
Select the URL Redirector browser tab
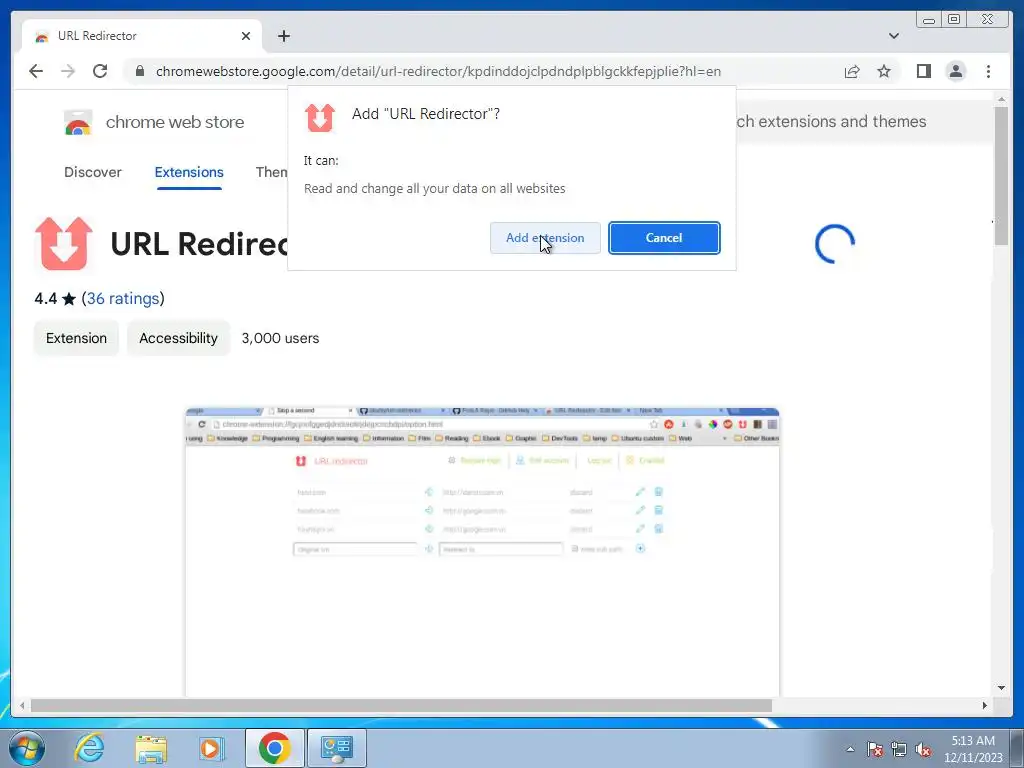142,36
